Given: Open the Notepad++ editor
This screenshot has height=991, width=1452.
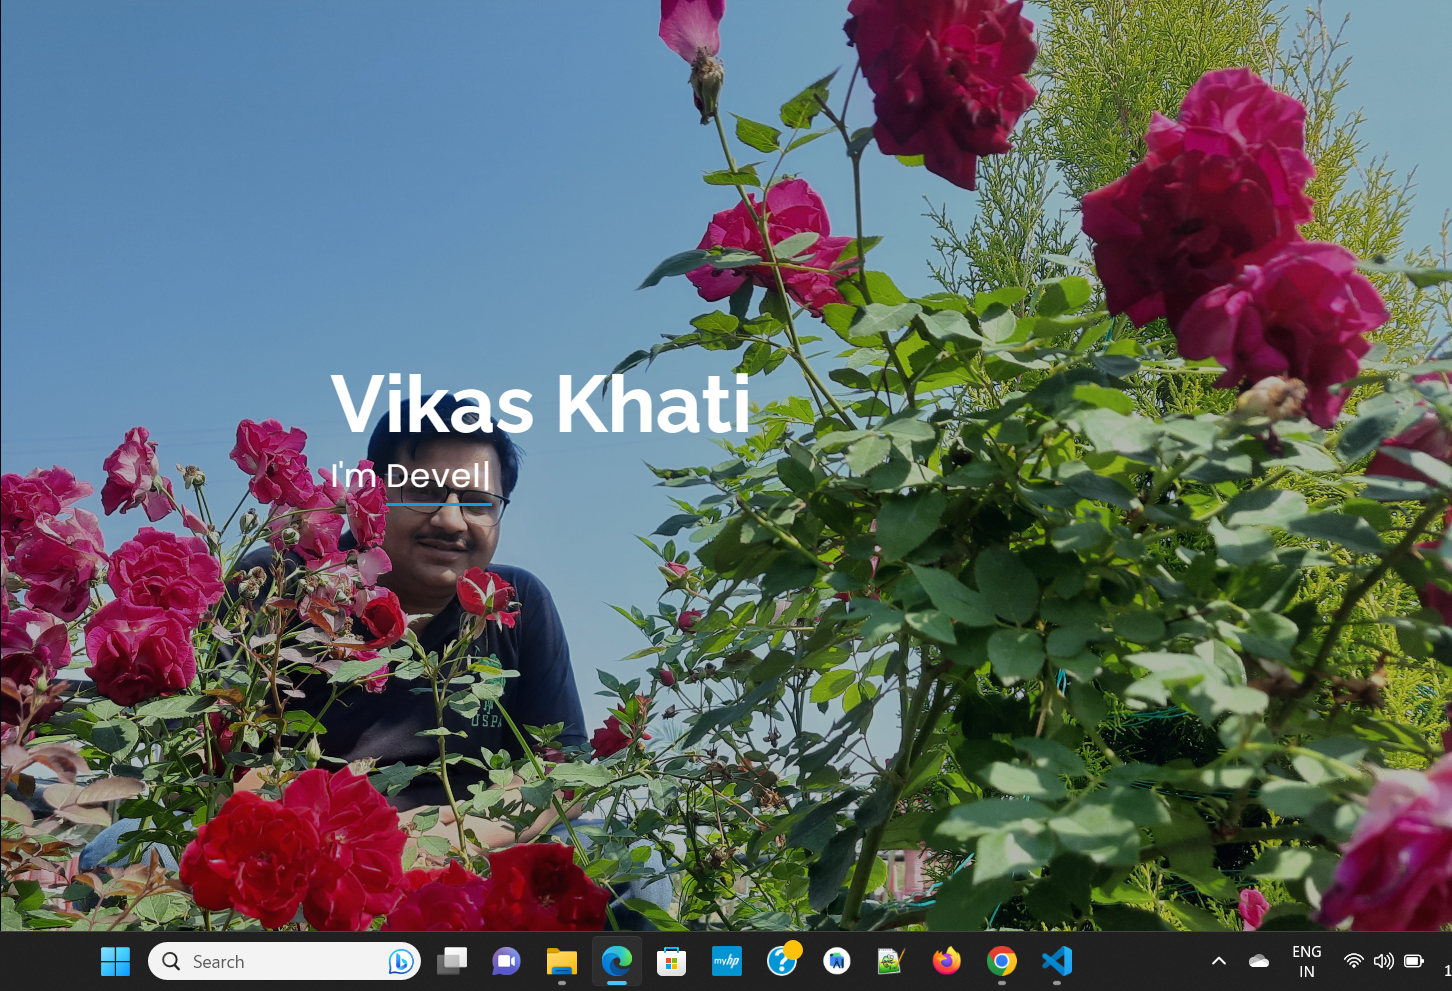Looking at the screenshot, I should [x=890, y=961].
